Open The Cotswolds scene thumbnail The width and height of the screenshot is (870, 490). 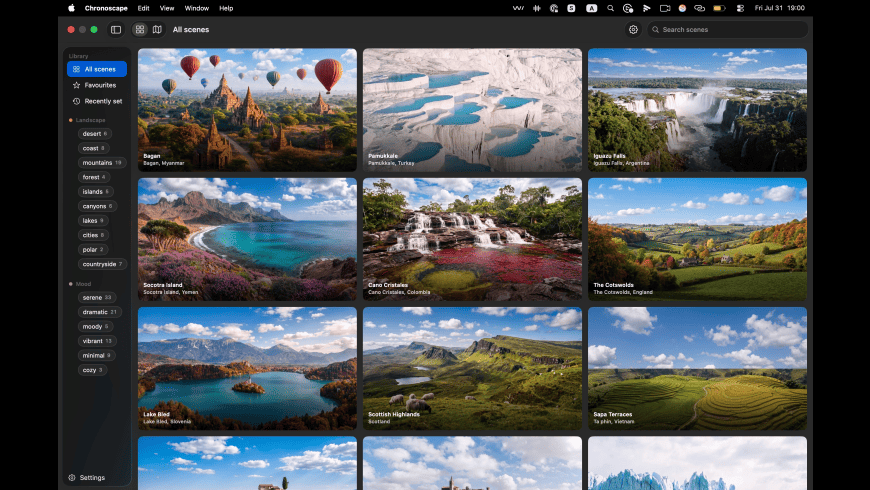(697, 239)
